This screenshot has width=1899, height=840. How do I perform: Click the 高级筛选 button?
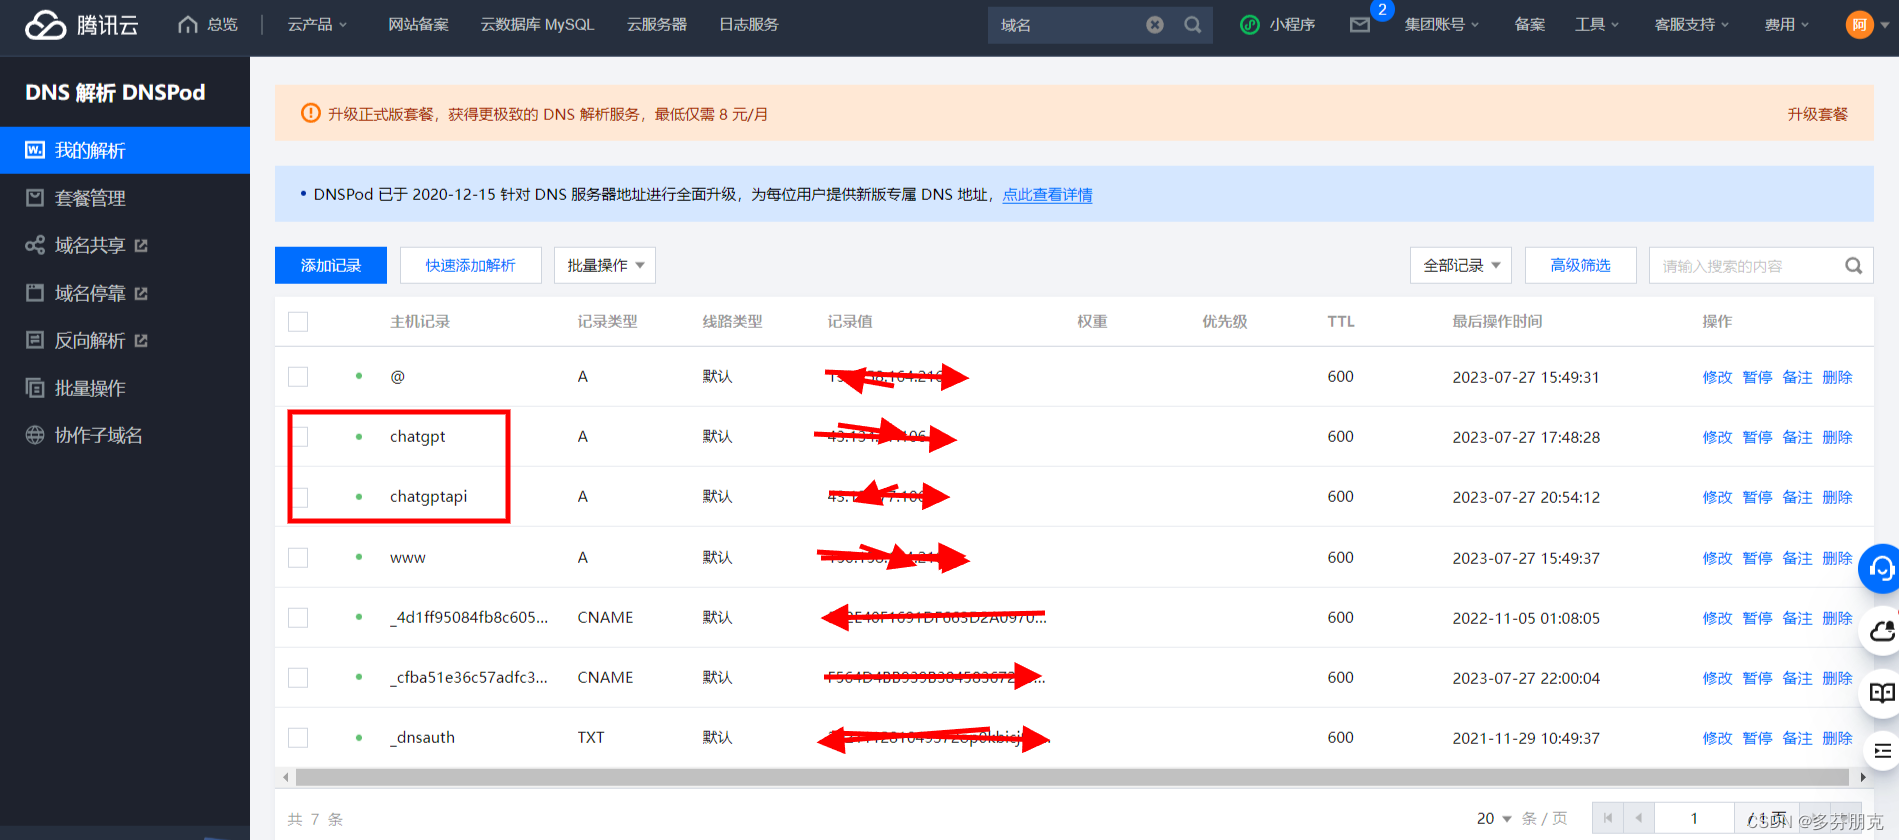click(x=1580, y=265)
